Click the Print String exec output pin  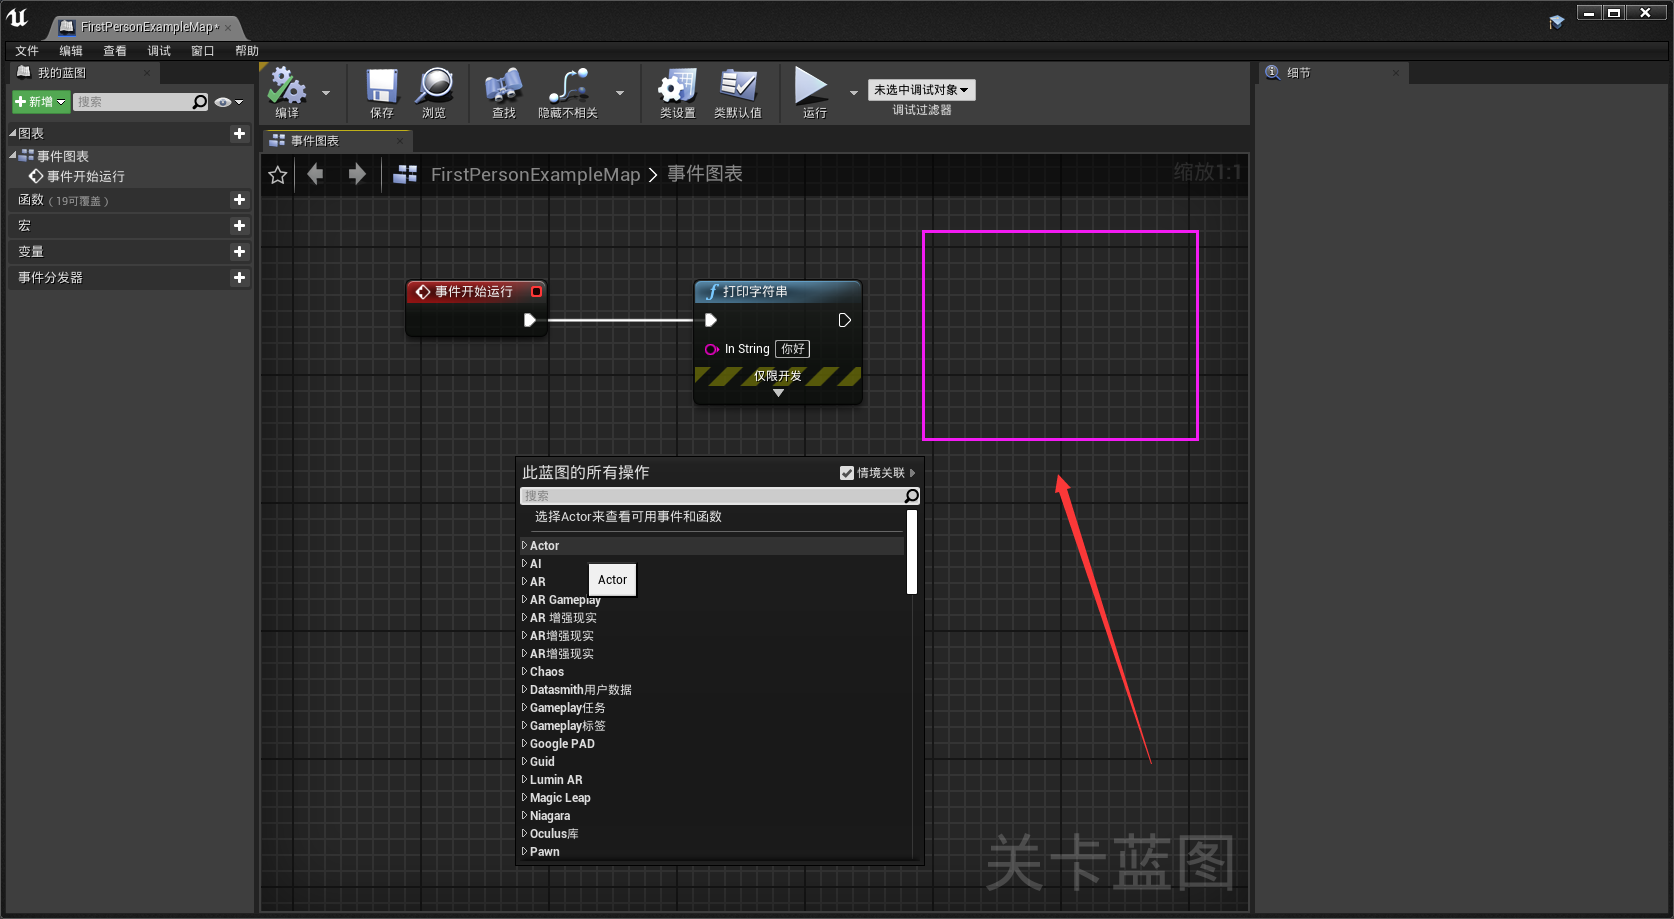tap(844, 320)
